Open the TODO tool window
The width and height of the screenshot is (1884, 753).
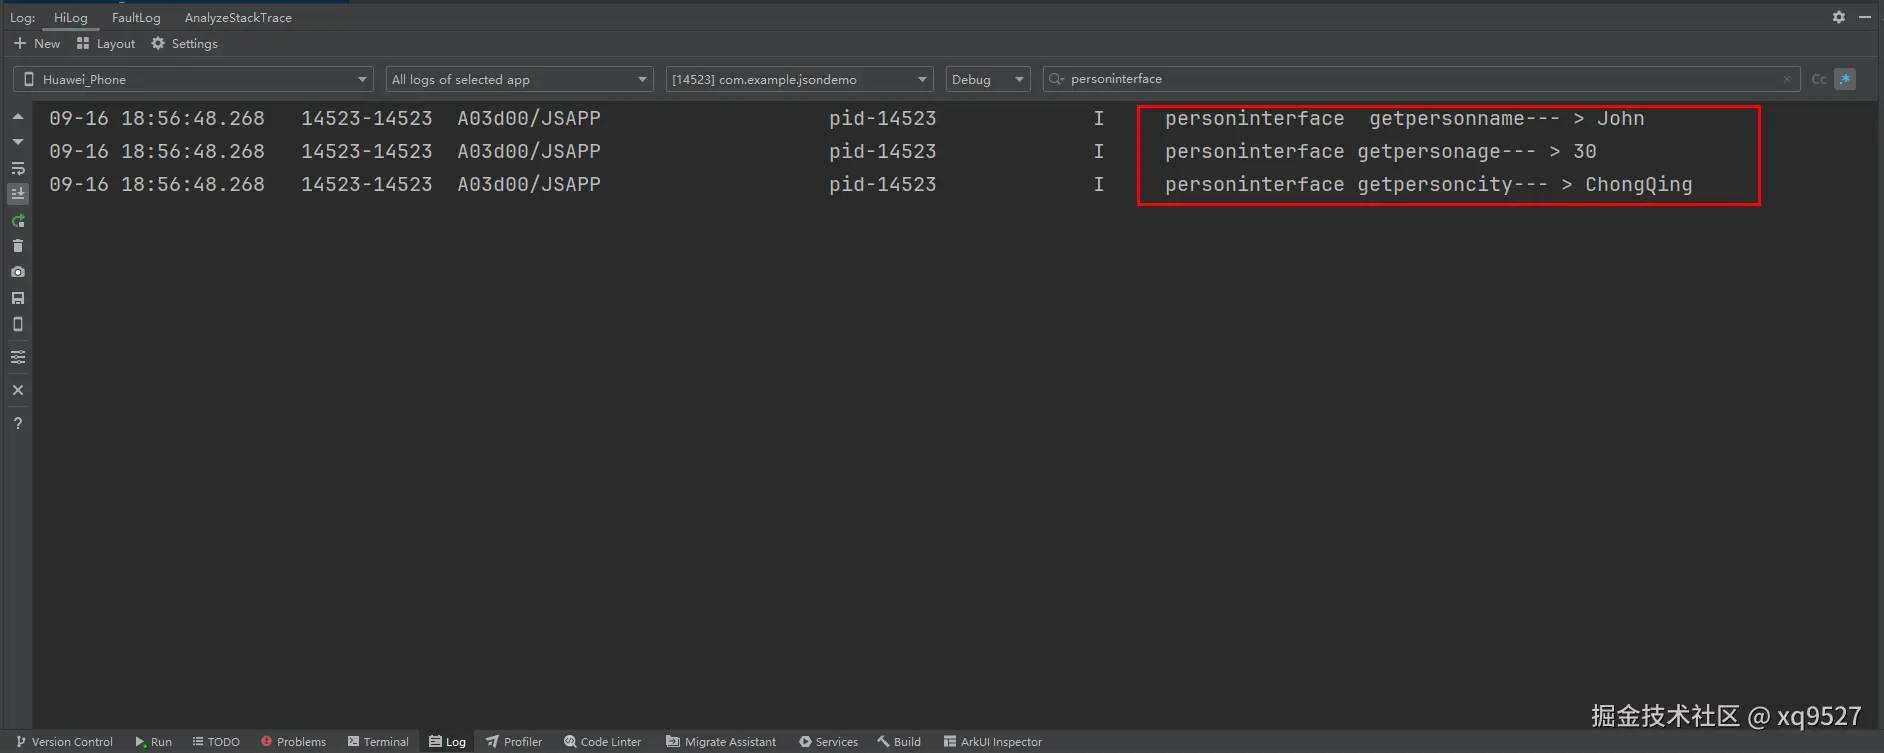click(x=216, y=742)
